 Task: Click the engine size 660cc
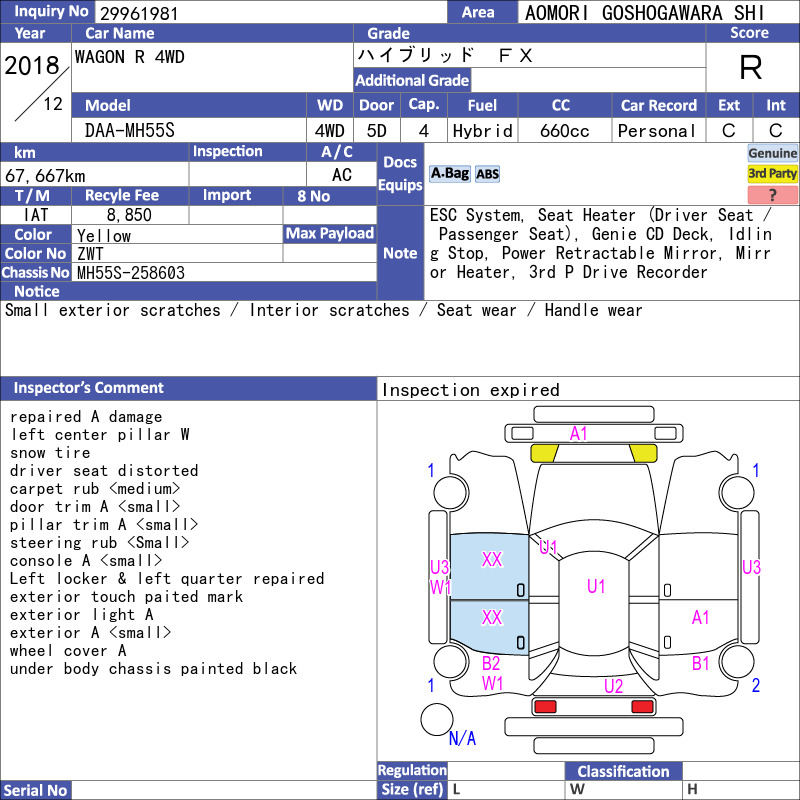564,131
